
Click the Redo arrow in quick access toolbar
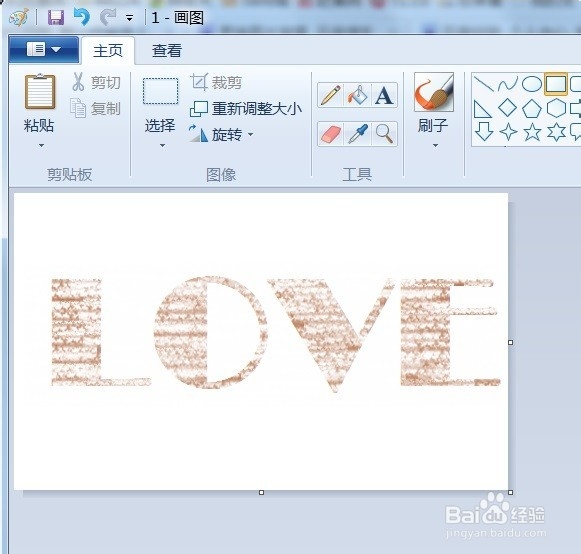point(108,17)
